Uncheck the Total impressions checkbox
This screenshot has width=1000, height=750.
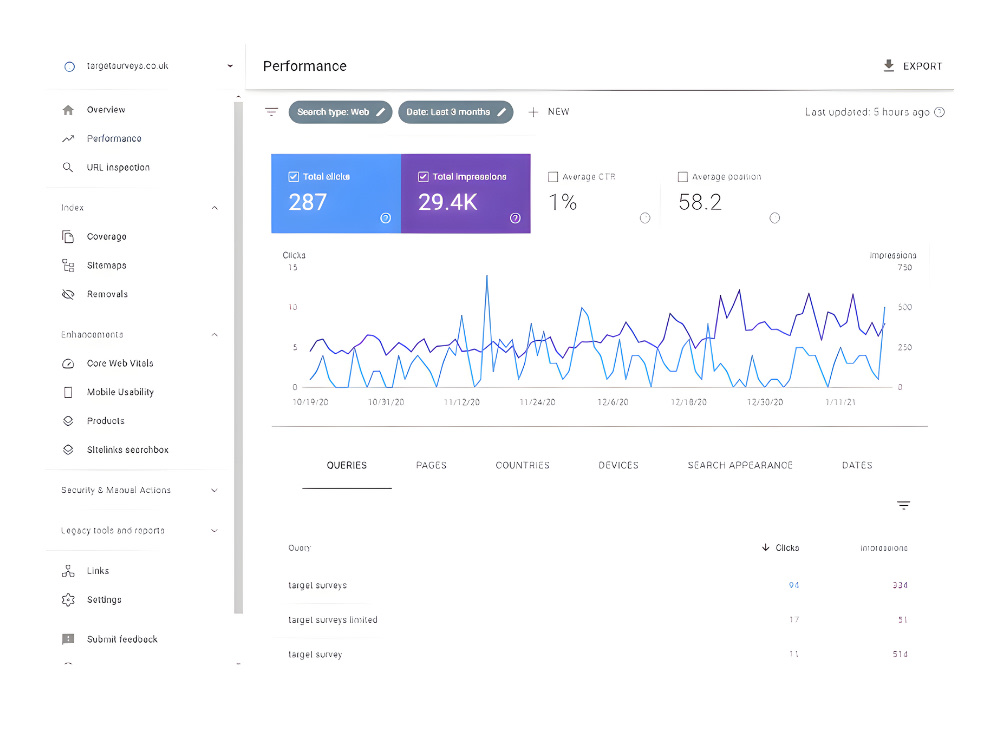(423, 177)
